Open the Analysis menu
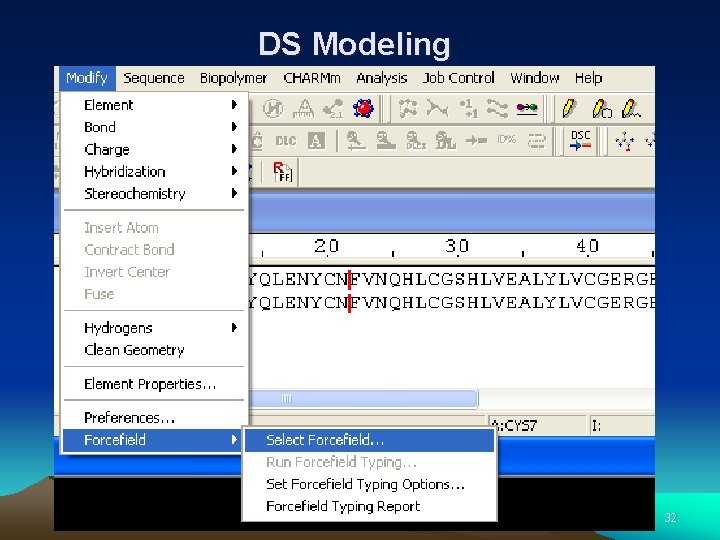The width and height of the screenshot is (720, 540). 382,78
